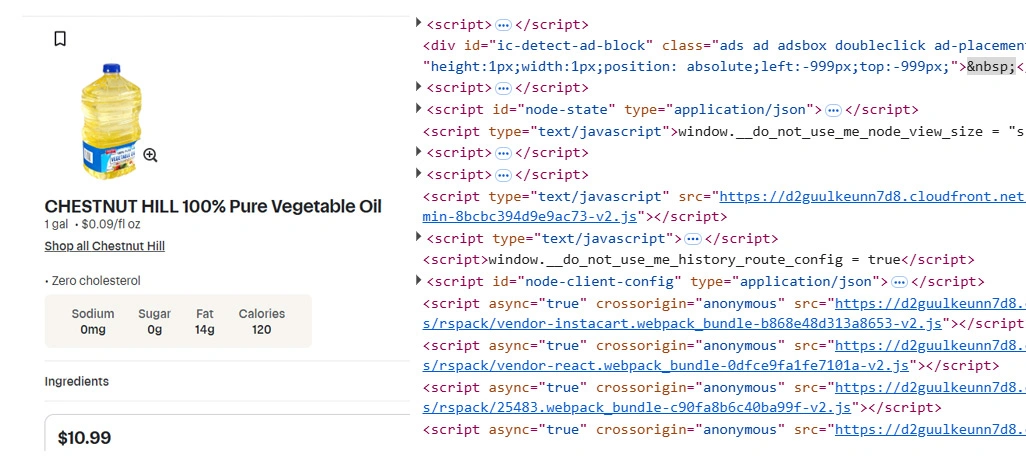Expand the node-state script element
1026x466 pixels.
(x=418, y=110)
